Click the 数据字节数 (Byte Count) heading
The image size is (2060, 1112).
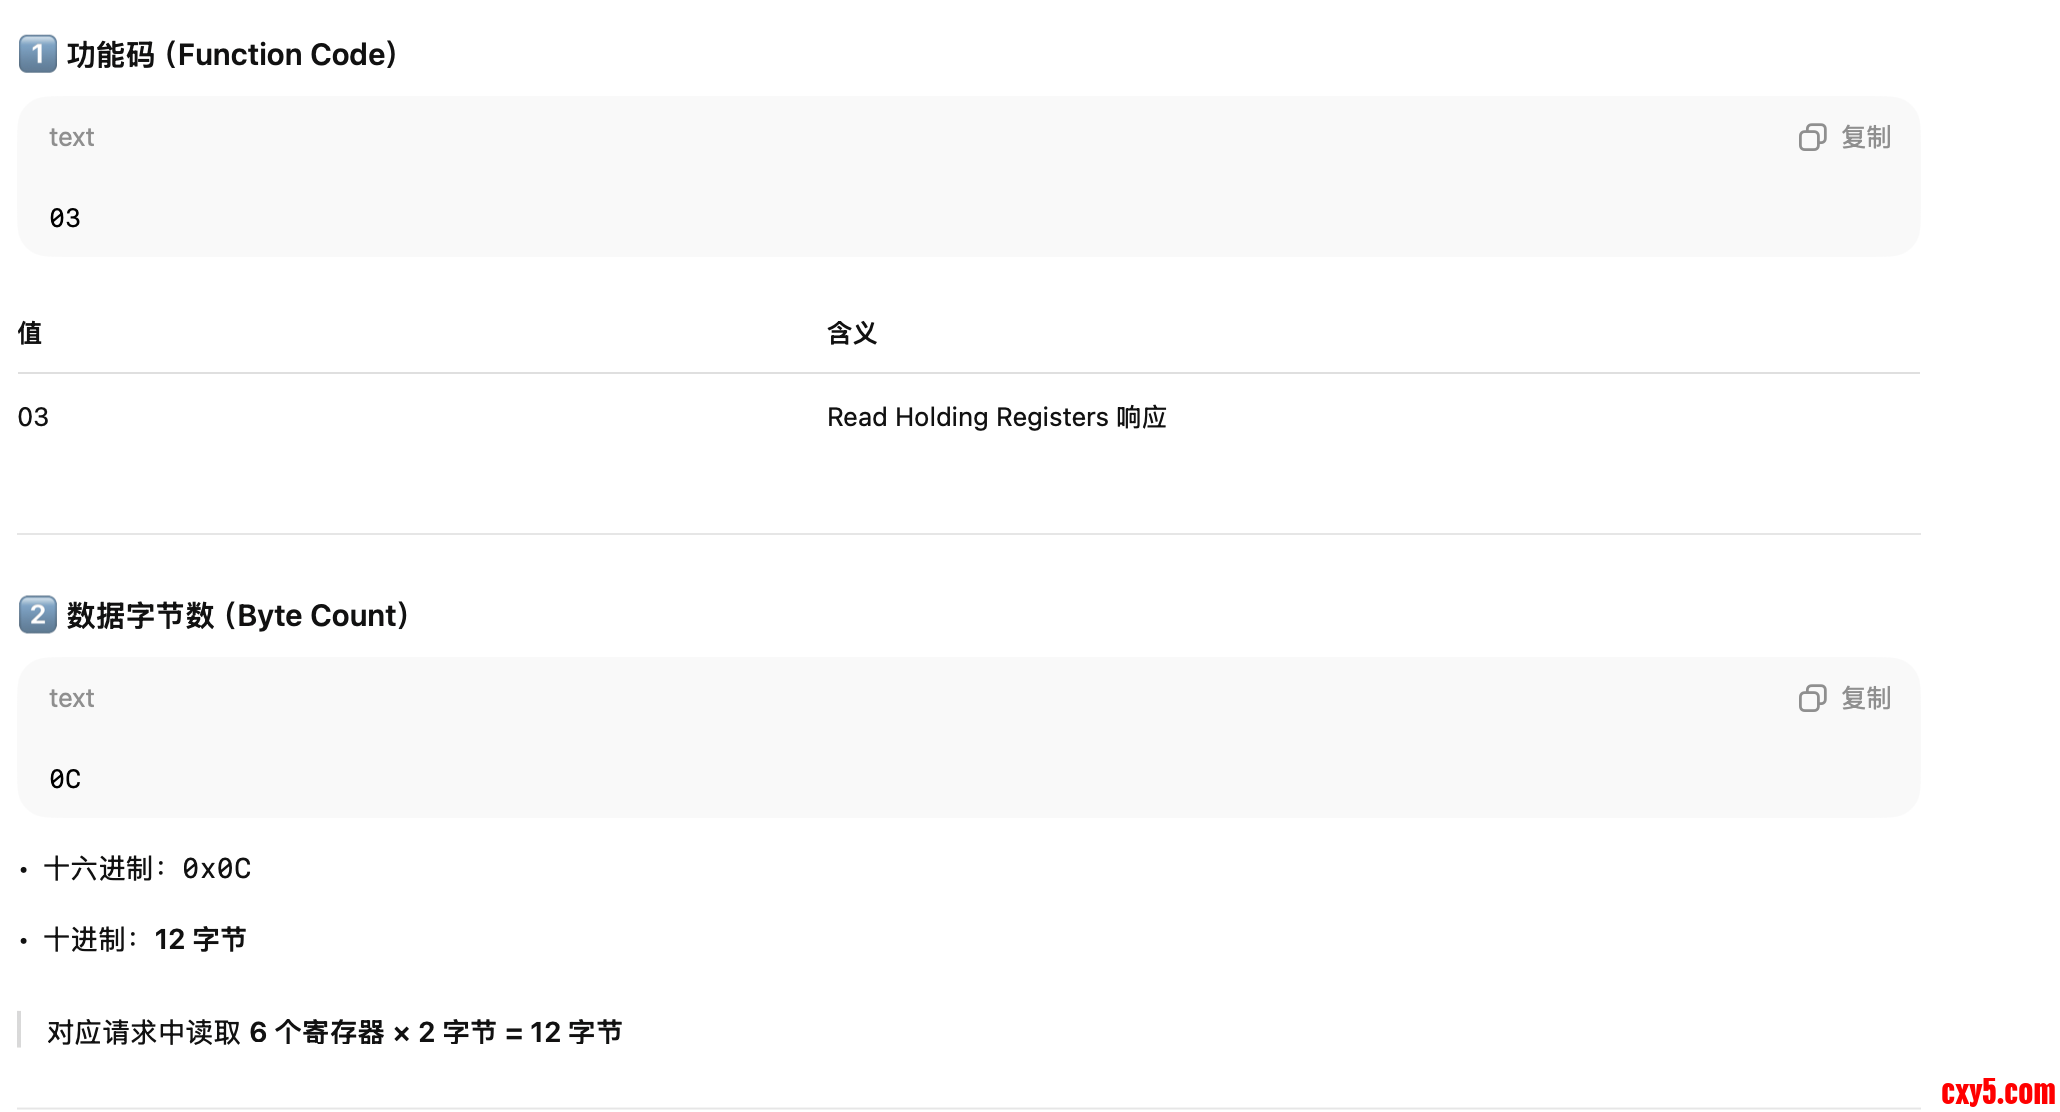point(238,615)
